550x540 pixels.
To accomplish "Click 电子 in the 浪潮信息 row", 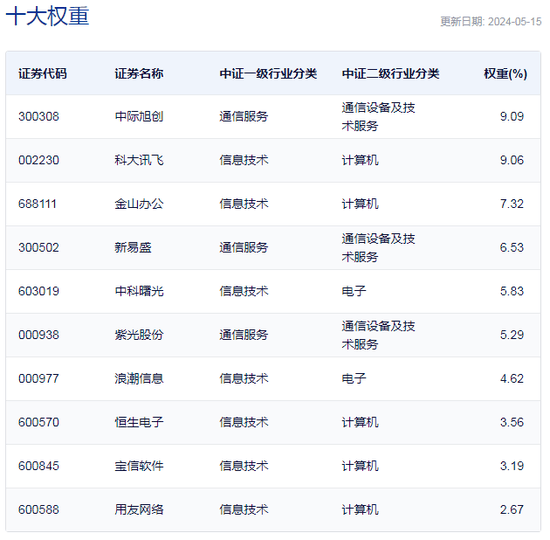I will (x=354, y=379).
